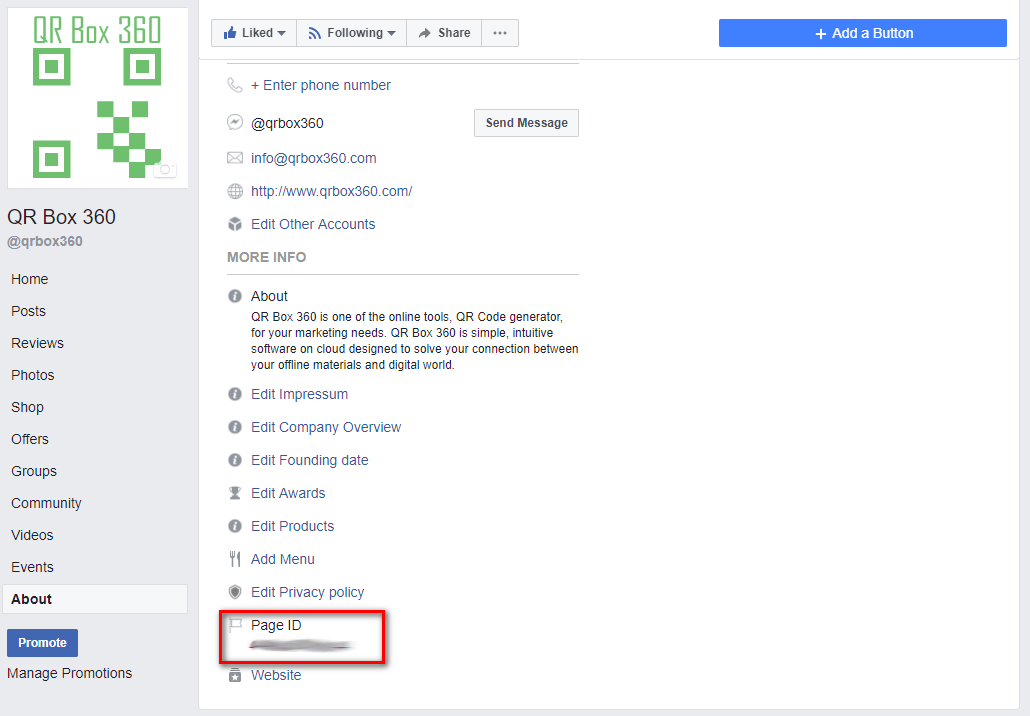Click the Website link at the bottom
Screen dimensions: 1030x716
pos(276,675)
